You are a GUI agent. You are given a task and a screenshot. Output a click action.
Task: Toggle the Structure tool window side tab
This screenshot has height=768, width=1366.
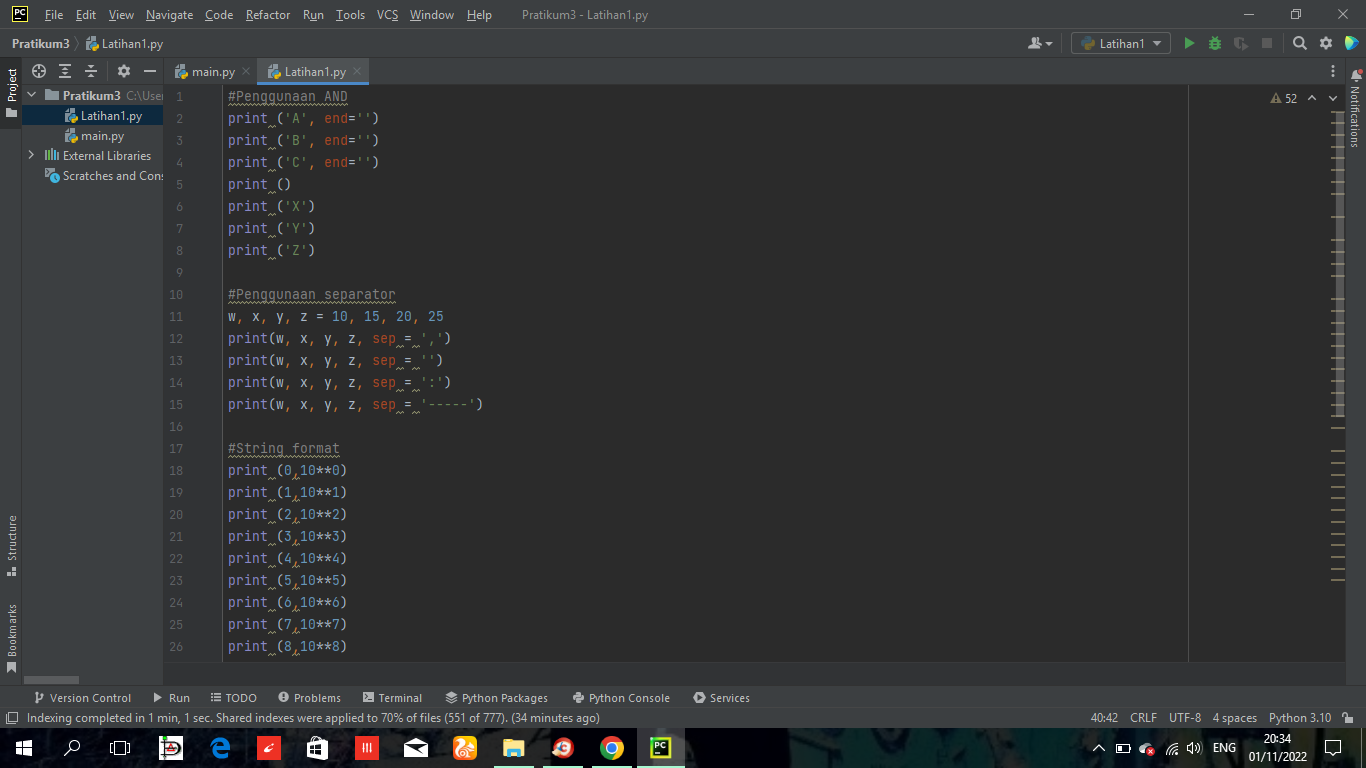(x=11, y=546)
